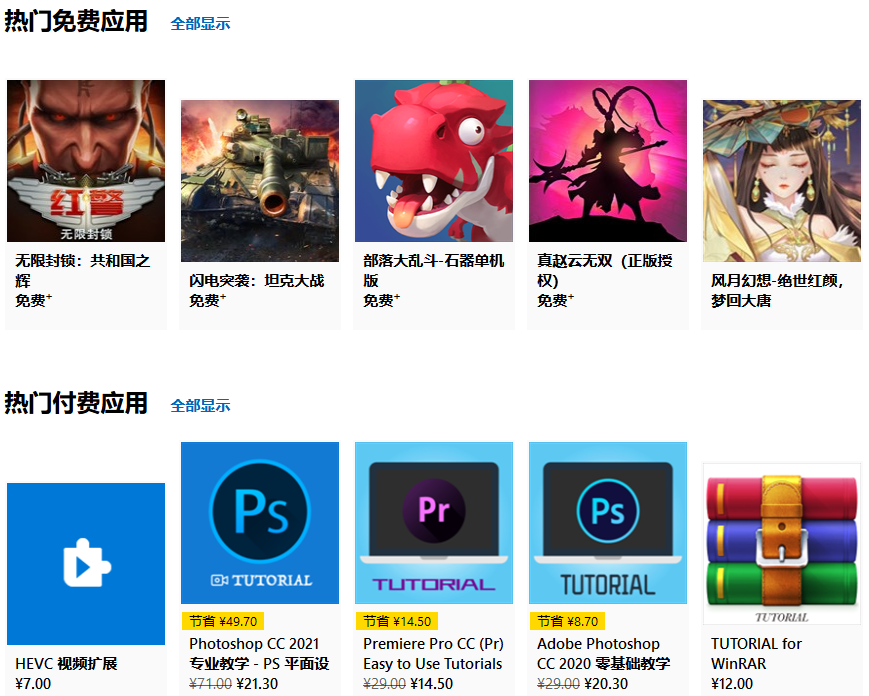
Task: Open the Photoshop CC 2021 tutorial icon
Action: click(x=260, y=523)
